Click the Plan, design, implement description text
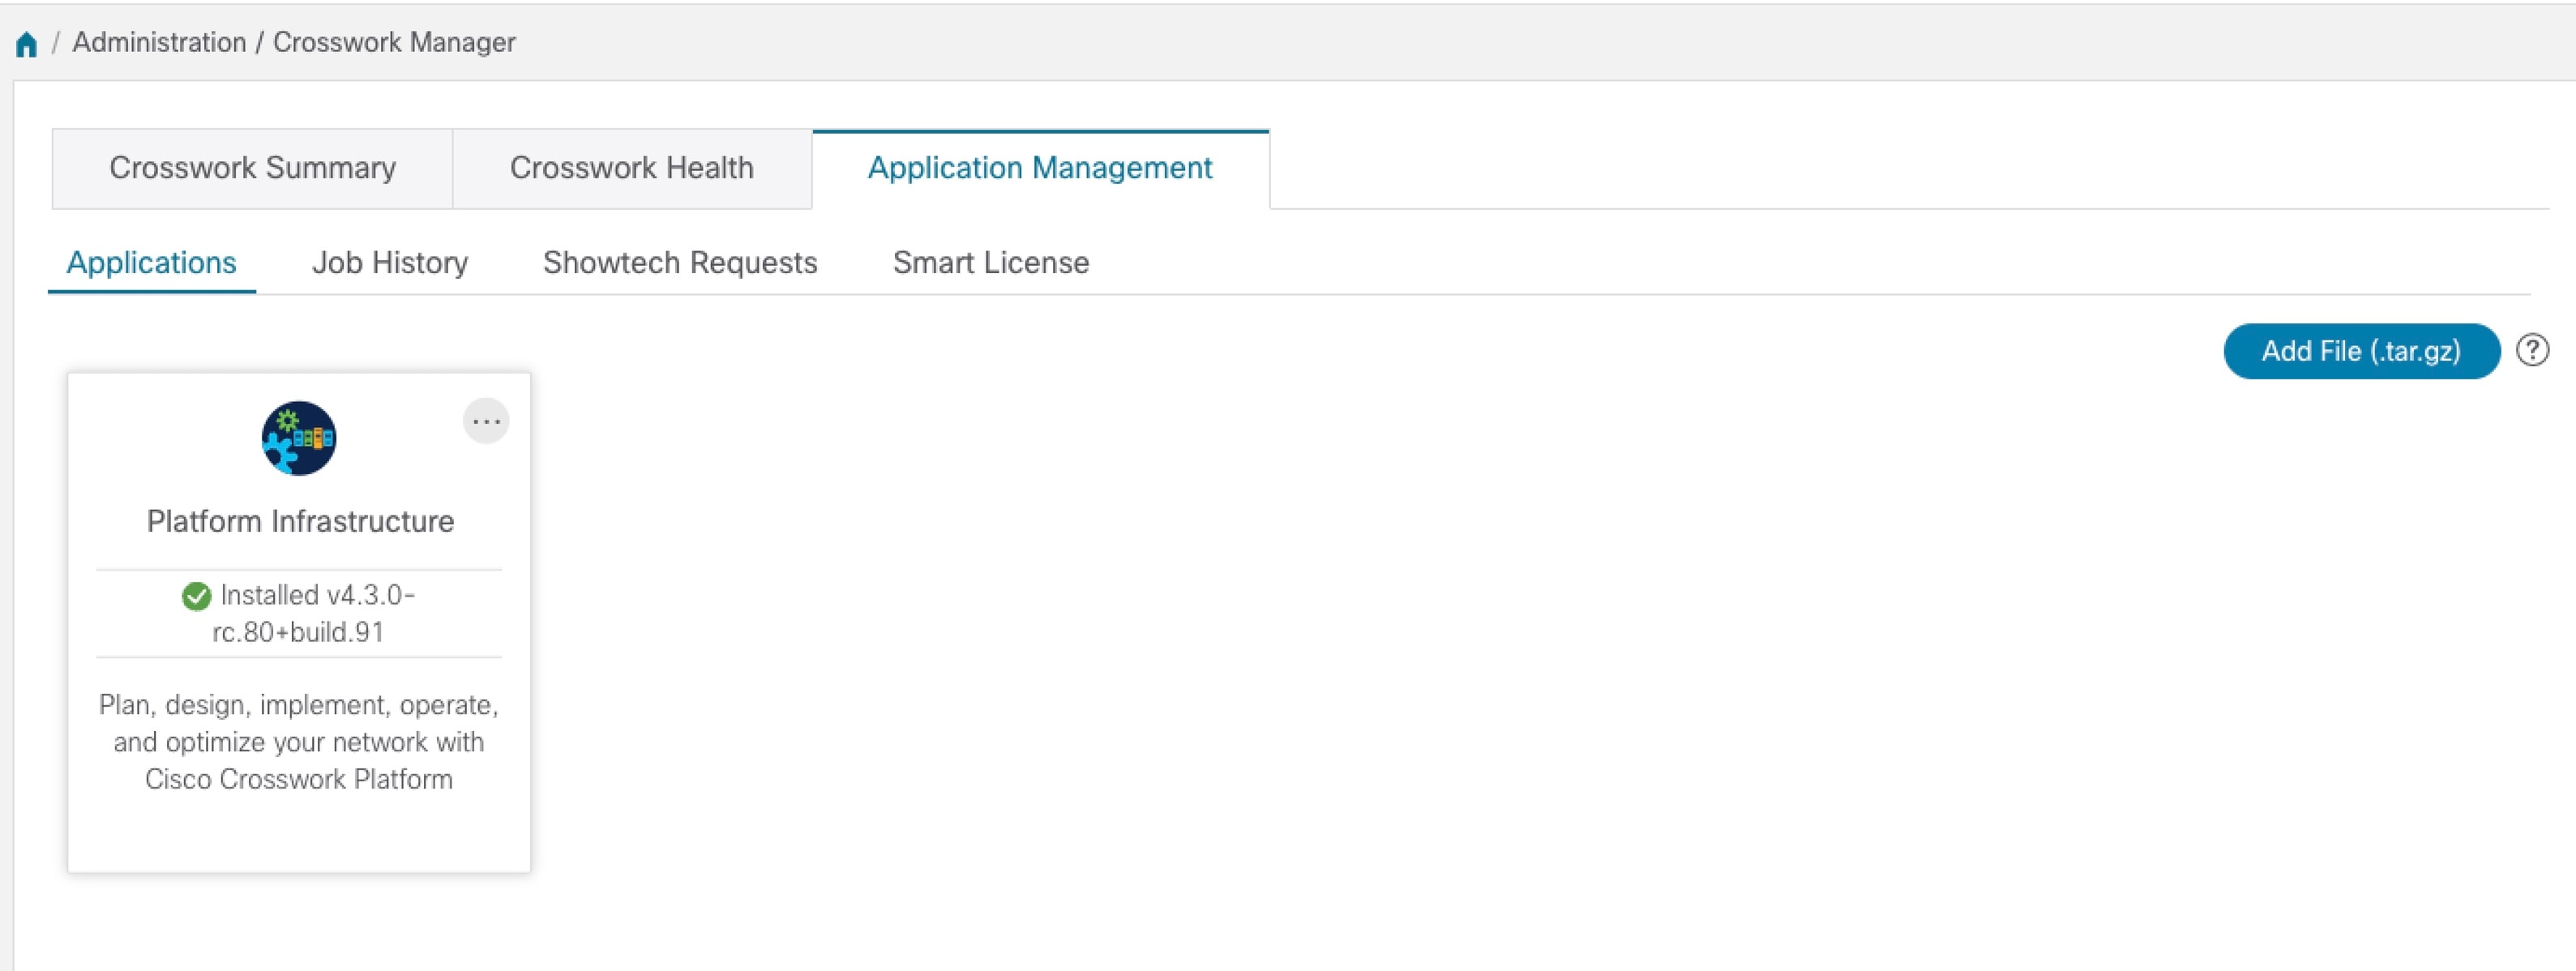 click(299, 742)
